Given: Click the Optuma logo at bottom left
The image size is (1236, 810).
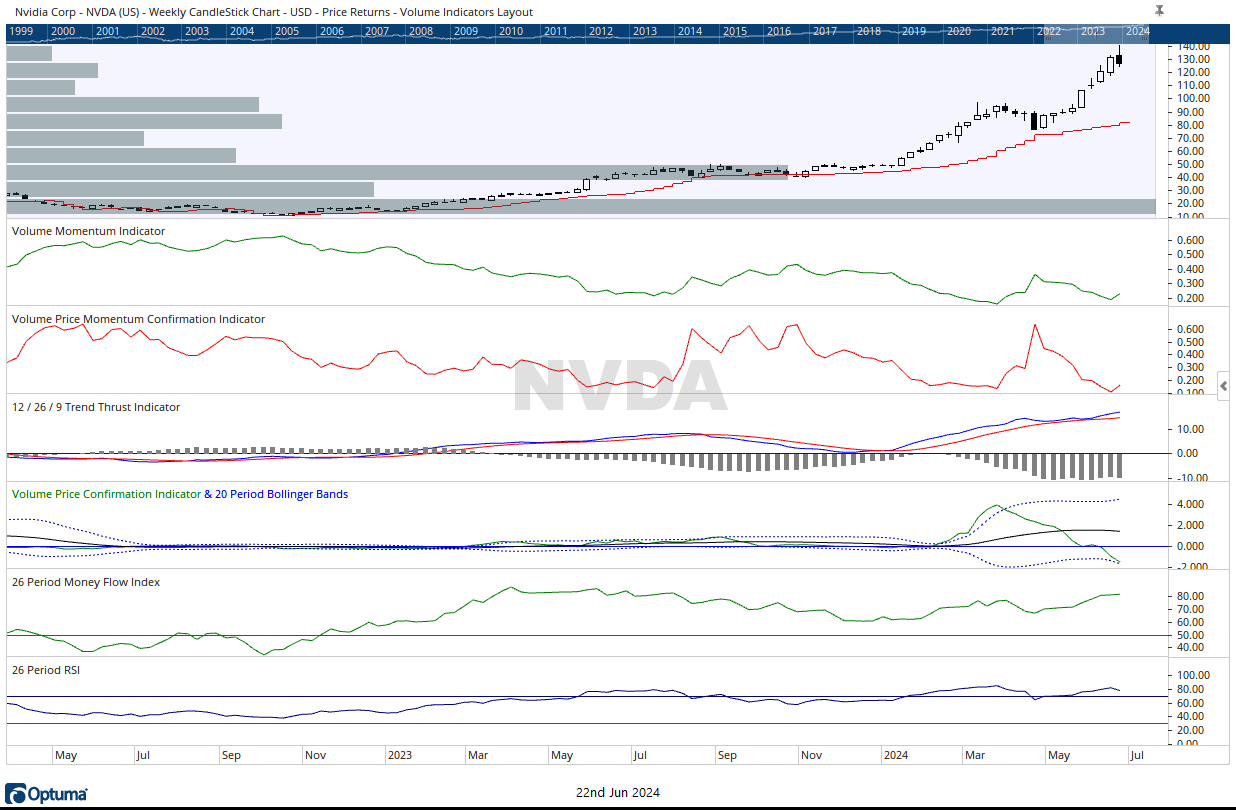Looking at the screenshot, I should click(x=47, y=792).
